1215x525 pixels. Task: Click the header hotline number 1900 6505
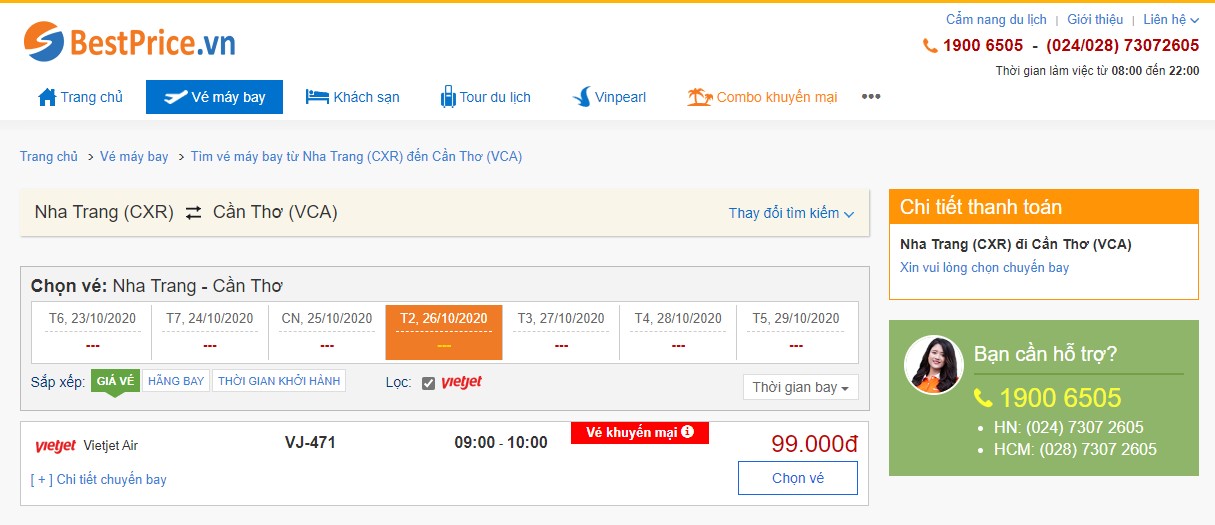[x=983, y=45]
